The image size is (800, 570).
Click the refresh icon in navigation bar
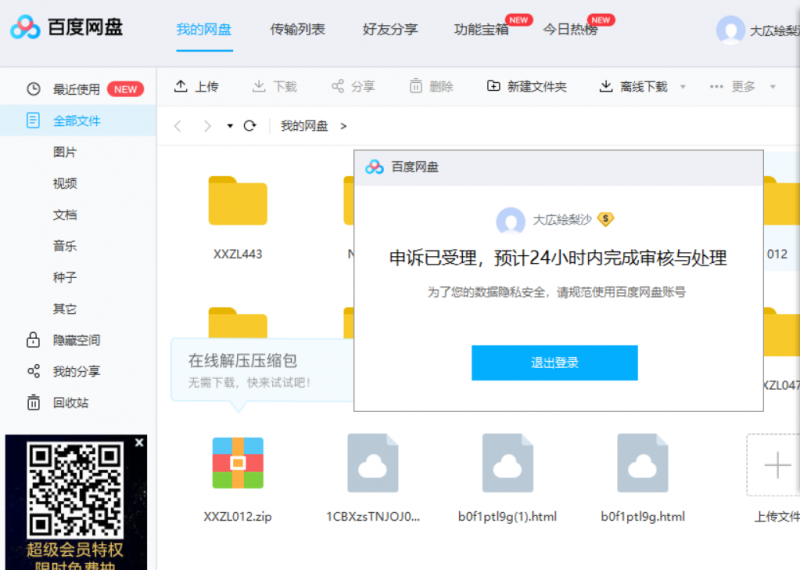click(250, 126)
